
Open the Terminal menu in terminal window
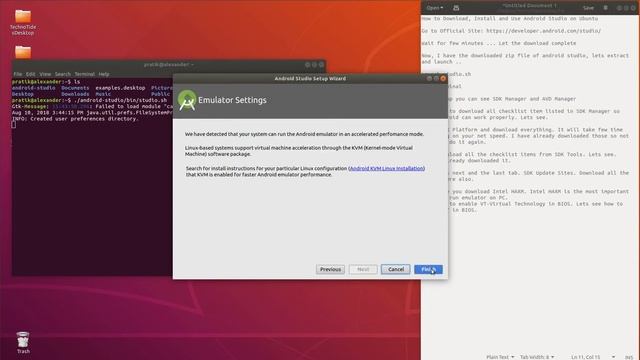pyautogui.click(x=84, y=74)
